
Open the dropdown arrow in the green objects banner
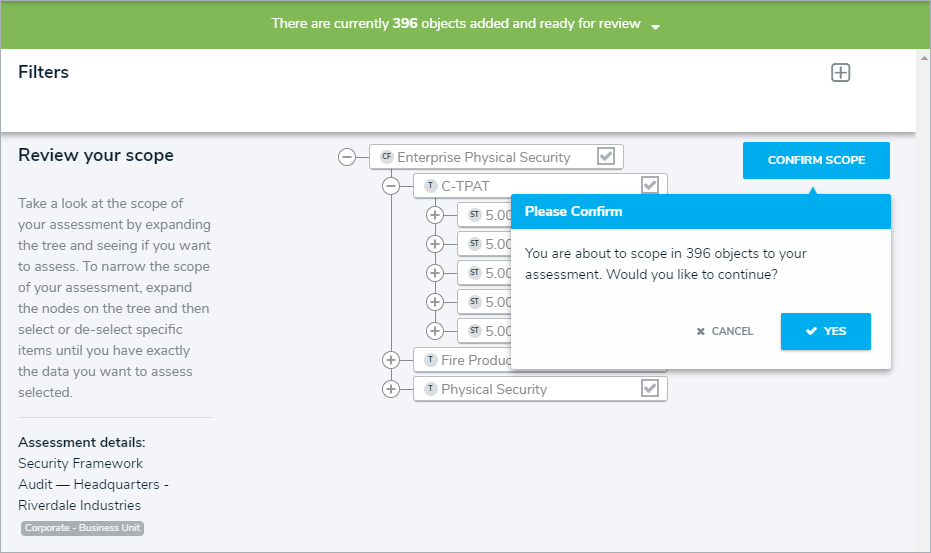point(656,27)
